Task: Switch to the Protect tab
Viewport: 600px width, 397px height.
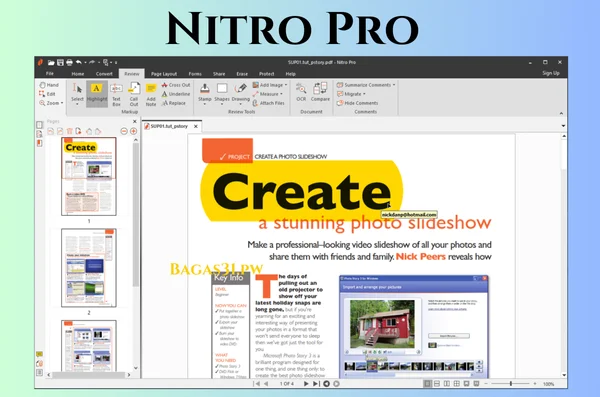Action: (266, 74)
